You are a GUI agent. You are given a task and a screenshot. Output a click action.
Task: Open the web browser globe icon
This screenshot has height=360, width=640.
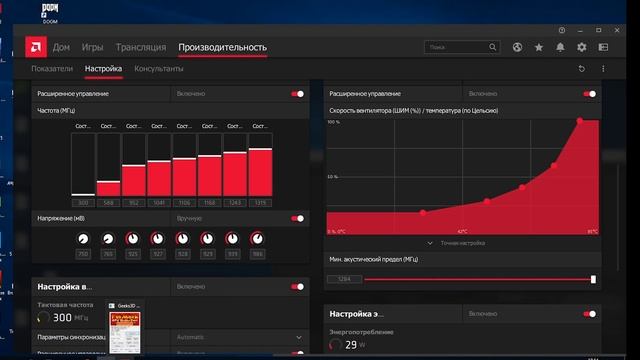tap(517, 47)
